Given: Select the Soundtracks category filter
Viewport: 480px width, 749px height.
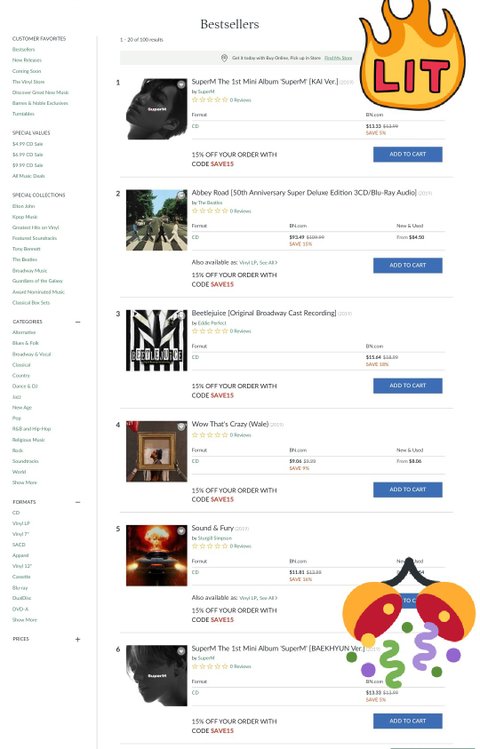Looking at the screenshot, I should (25, 461).
